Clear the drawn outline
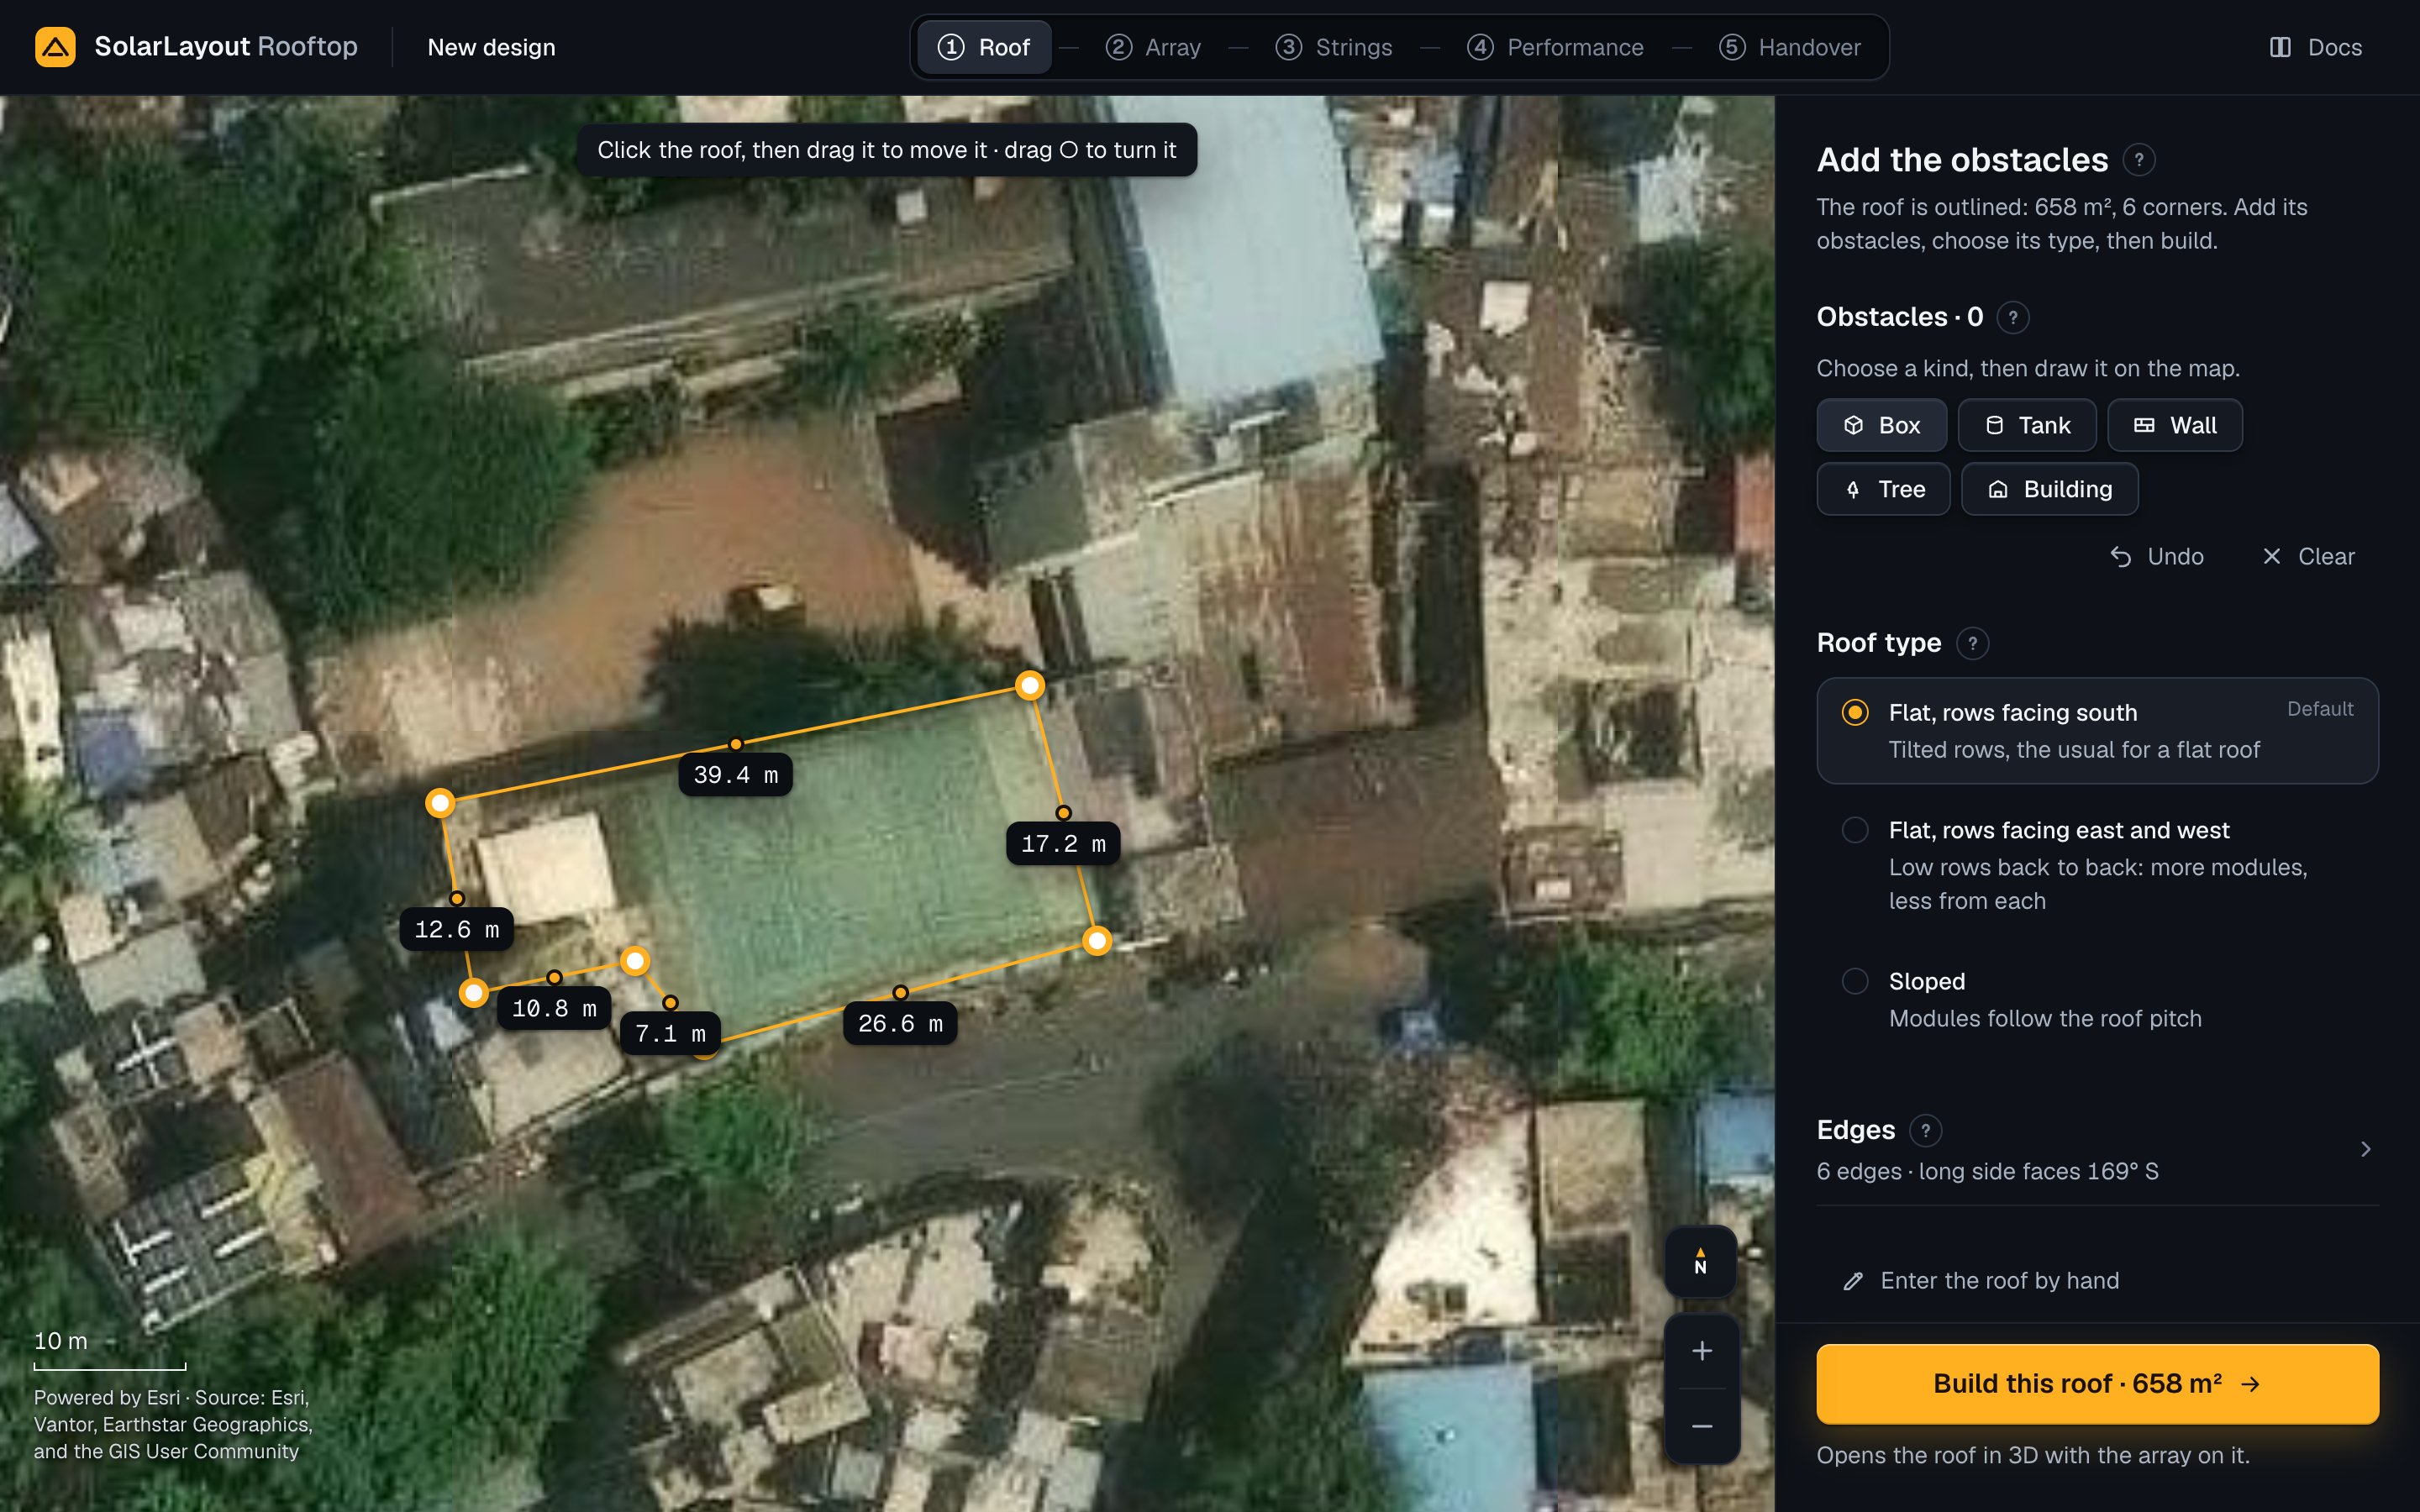The height and width of the screenshot is (1512, 2420). click(2308, 556)
